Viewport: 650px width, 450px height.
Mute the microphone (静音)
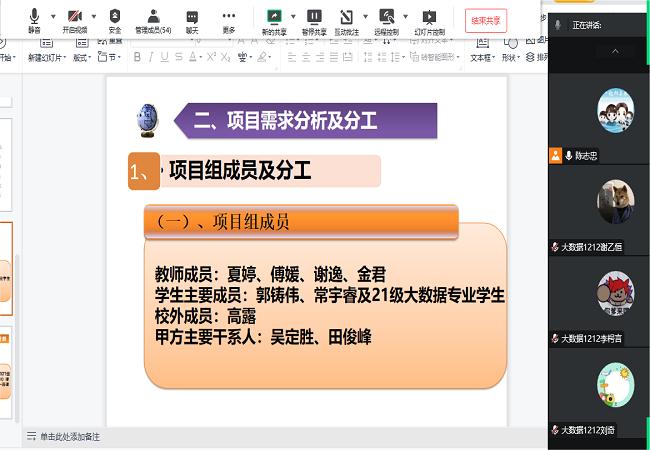pyautogui.click(x=34, y=19)
